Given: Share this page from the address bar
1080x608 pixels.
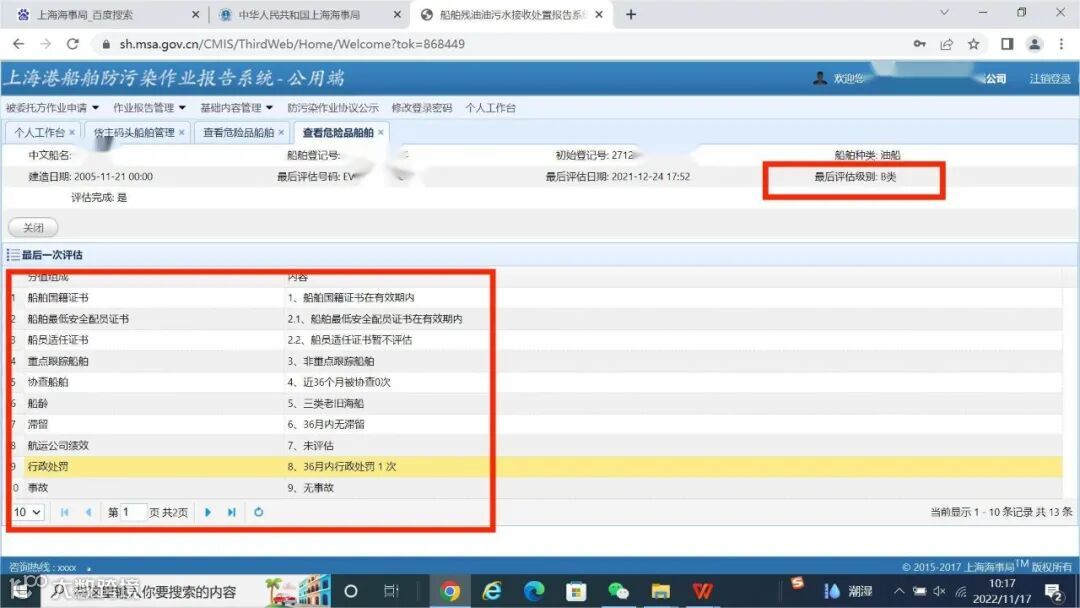Looking at the screenshot, I should click(x=946, y=44).
